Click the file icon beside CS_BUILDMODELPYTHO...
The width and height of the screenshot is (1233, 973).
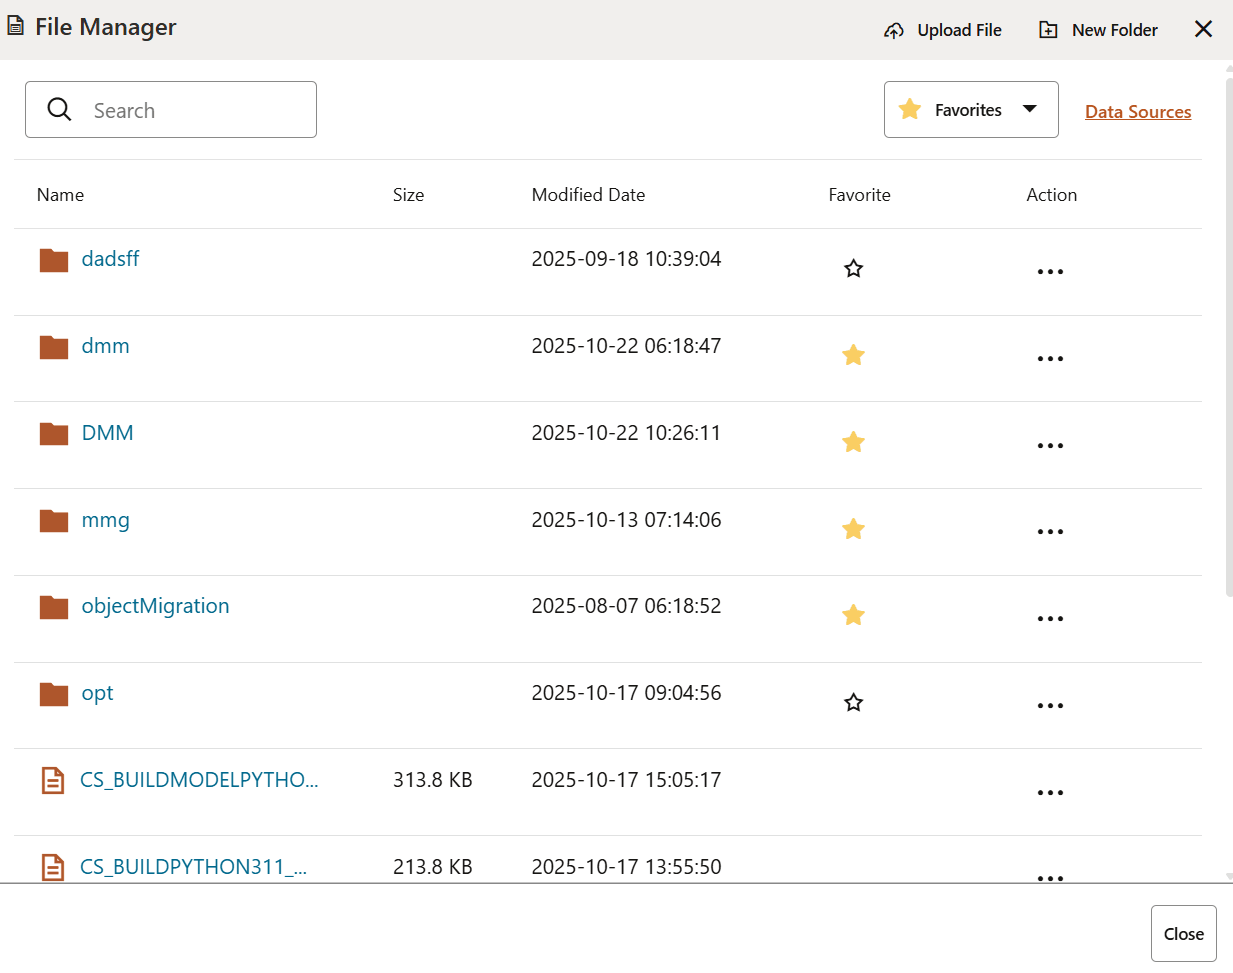pyautogui.click(x=52, y=780)
